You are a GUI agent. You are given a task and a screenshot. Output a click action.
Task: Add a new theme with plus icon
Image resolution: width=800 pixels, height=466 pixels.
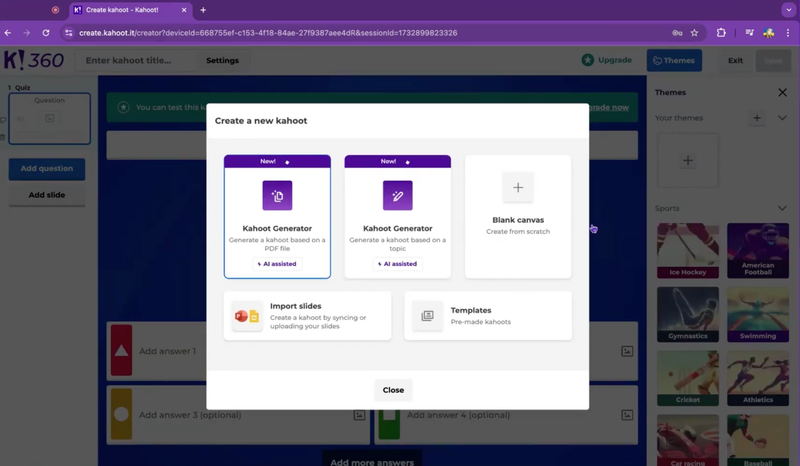[757, 118]
